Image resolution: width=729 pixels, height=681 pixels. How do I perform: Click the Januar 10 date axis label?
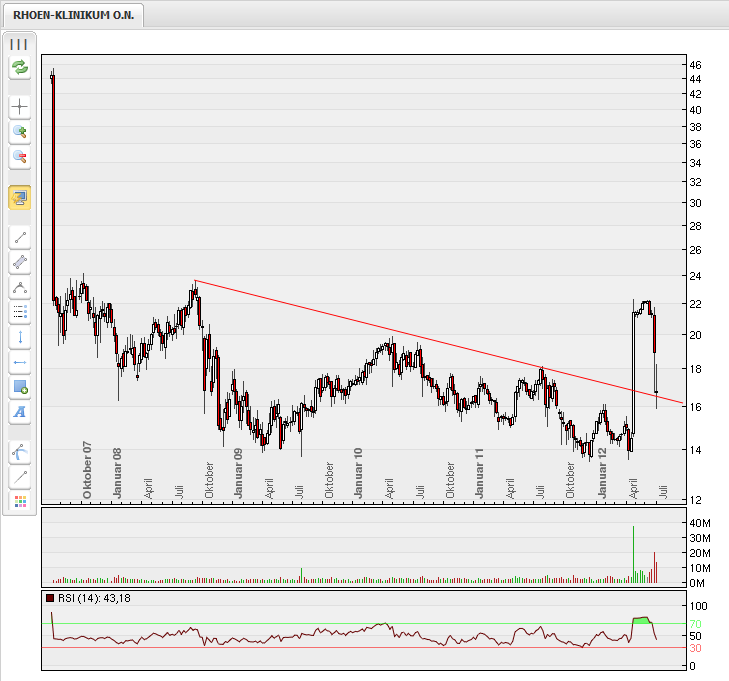[358, 473]
